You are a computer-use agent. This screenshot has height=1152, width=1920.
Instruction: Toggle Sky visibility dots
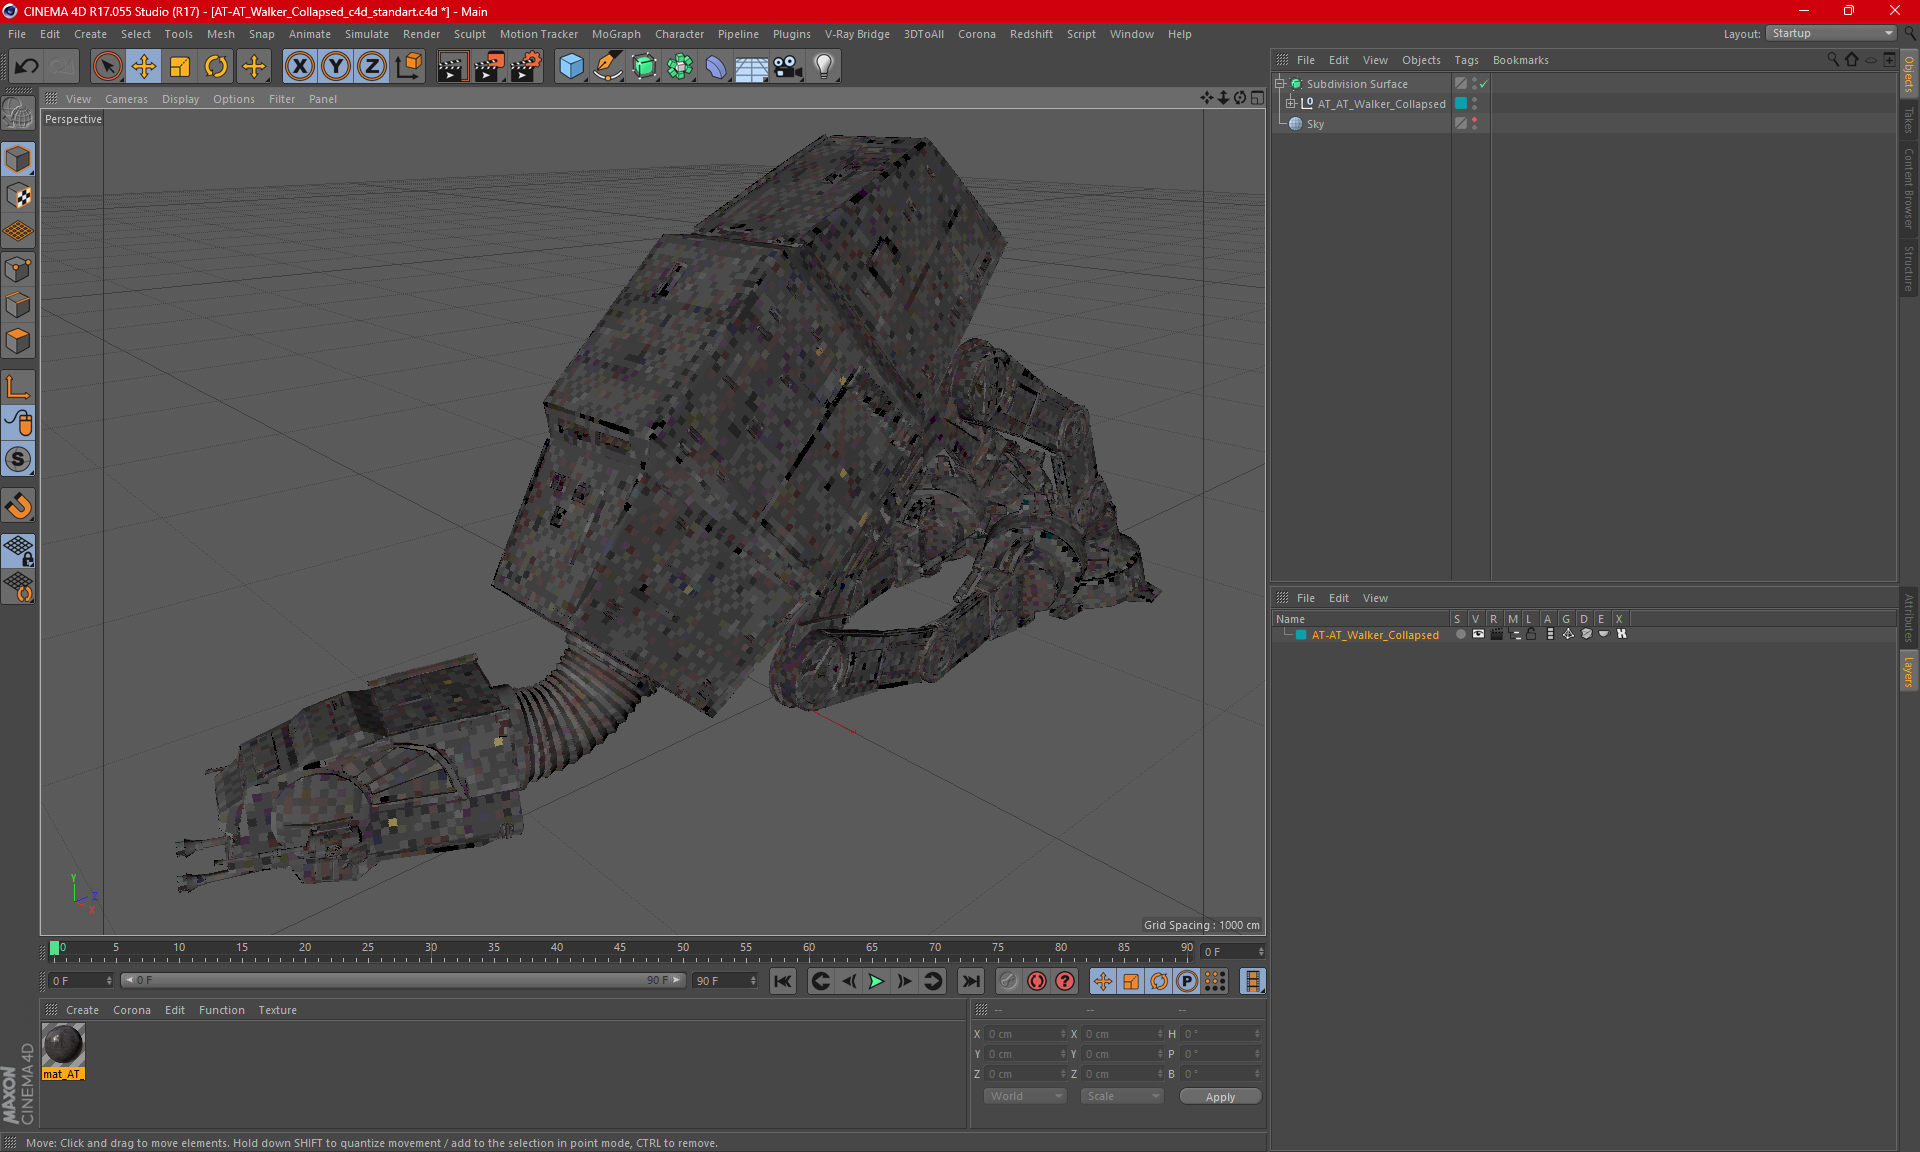tap(1475, 124)
